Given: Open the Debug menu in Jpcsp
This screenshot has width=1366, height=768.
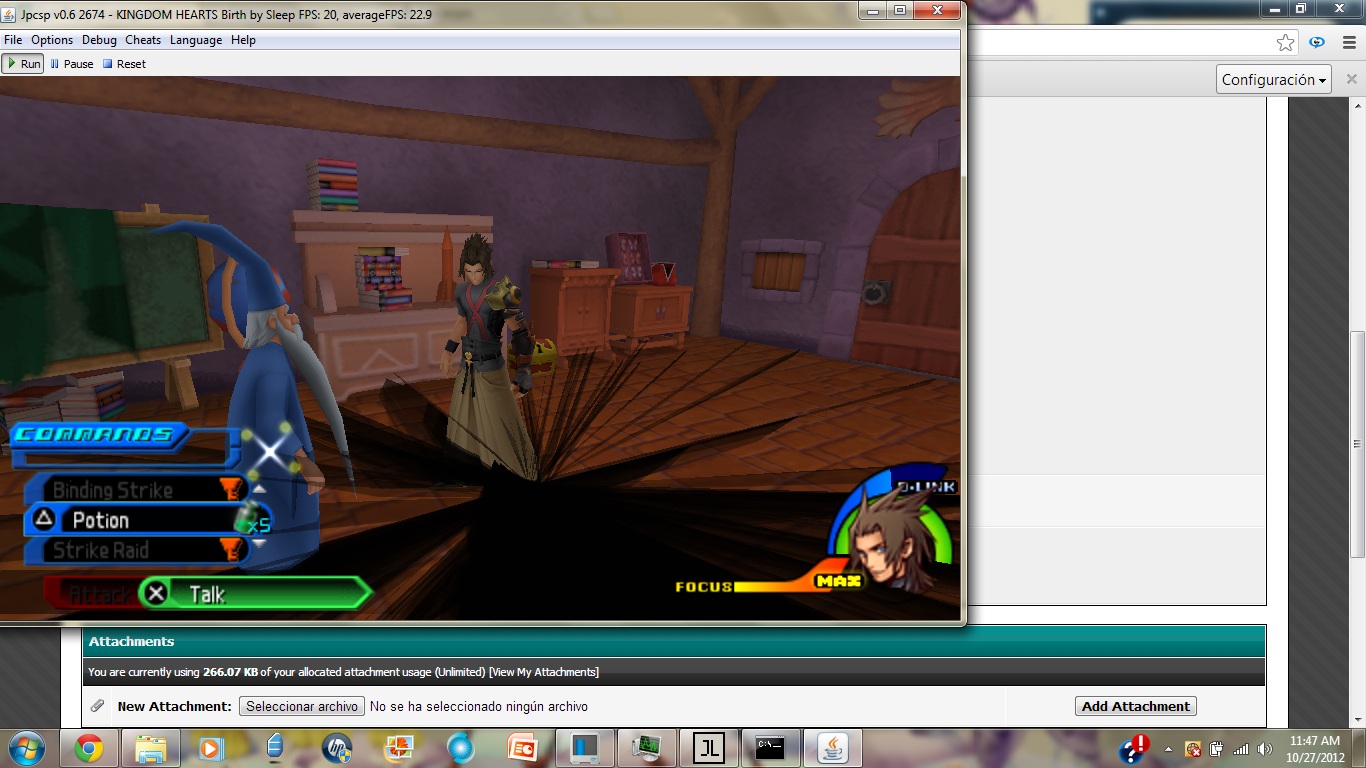Looking at the screenshot, I should click(99, 40).
